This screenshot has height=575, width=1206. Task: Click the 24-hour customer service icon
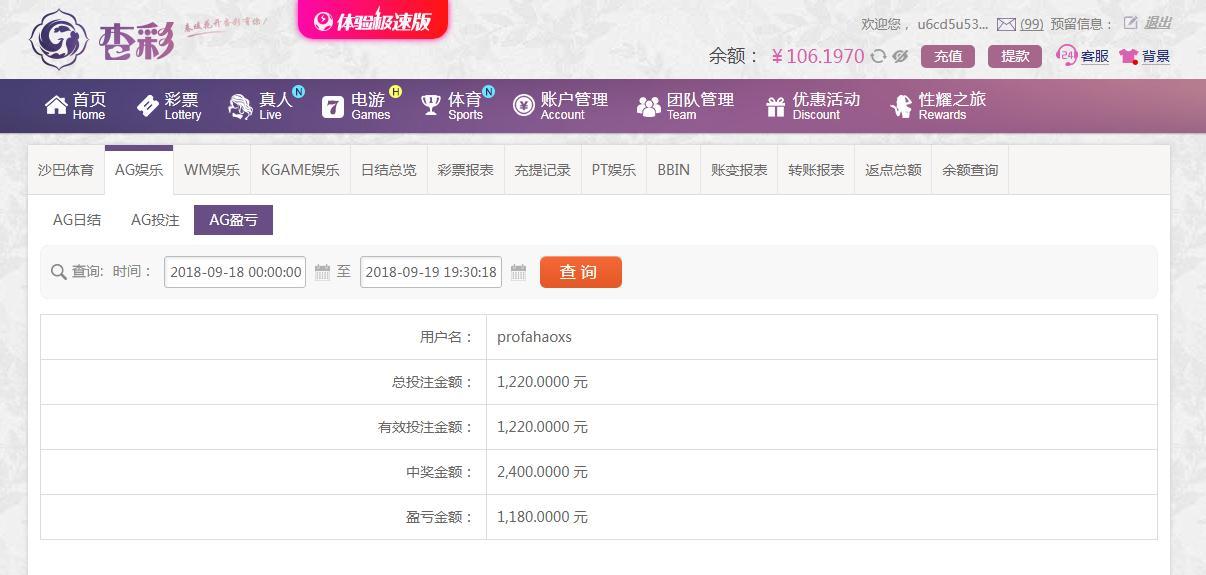pos(1067,55)
